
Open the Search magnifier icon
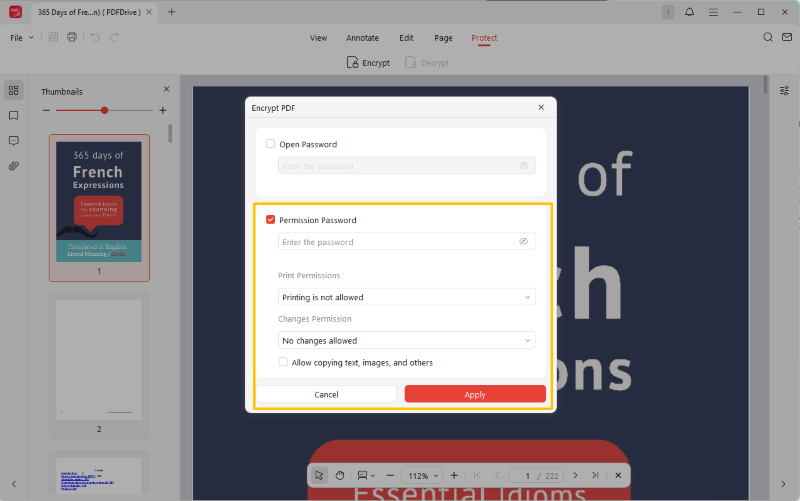[767, 37]
